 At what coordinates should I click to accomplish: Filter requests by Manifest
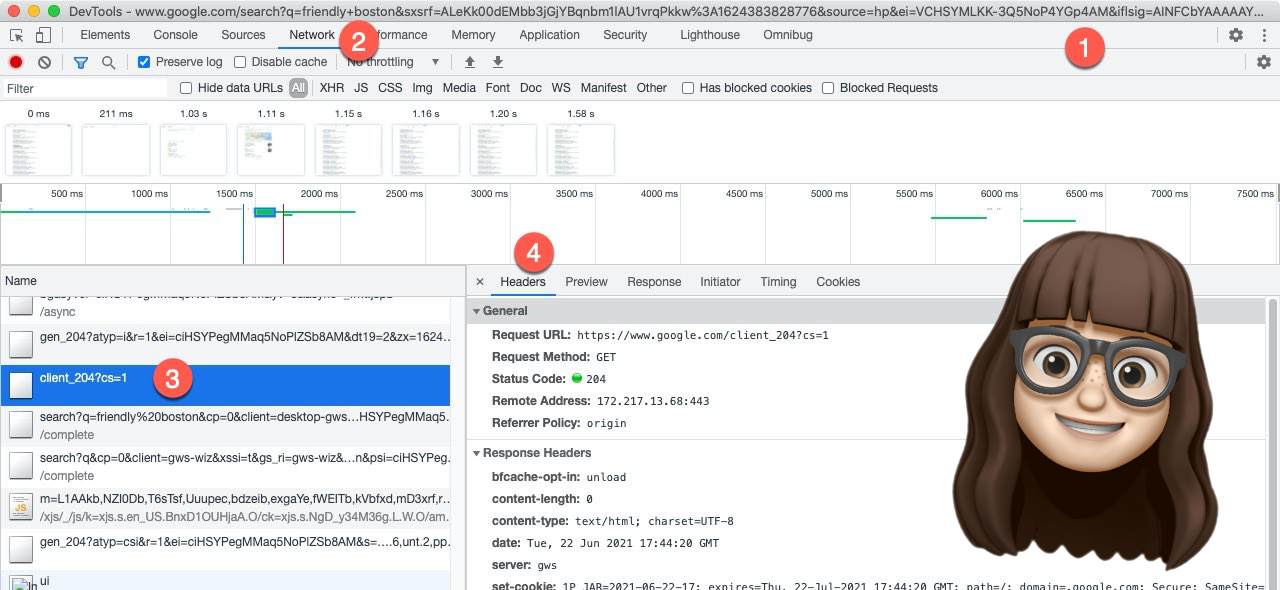tap(603, 88)
